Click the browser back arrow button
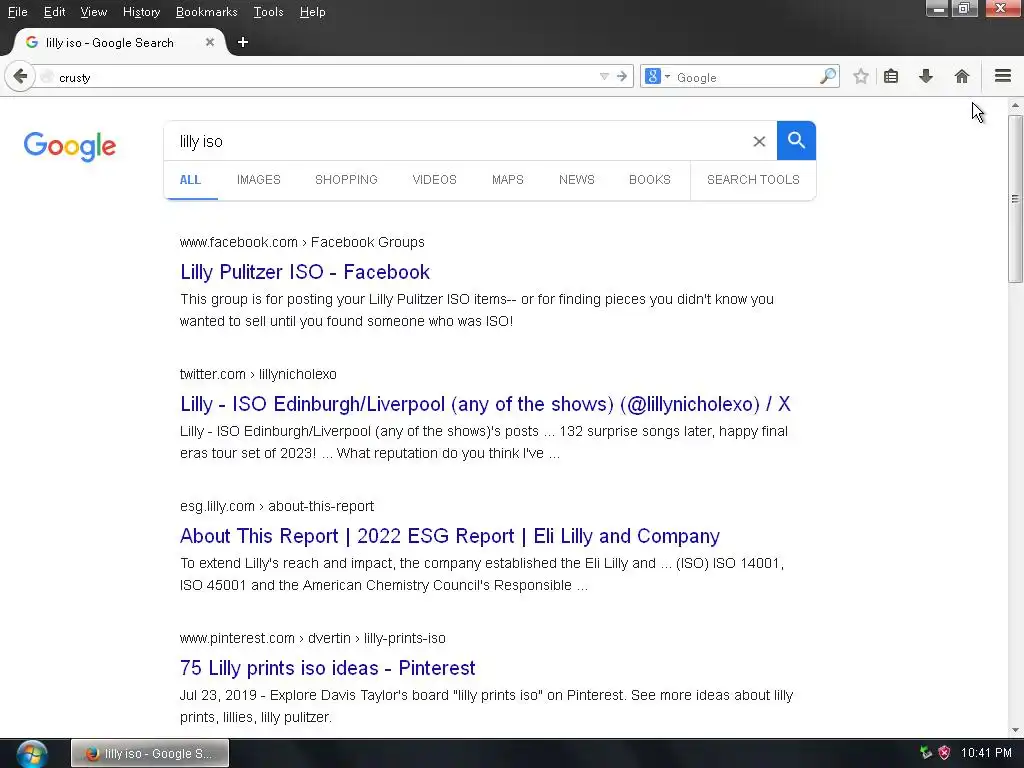 coord(20,77)
